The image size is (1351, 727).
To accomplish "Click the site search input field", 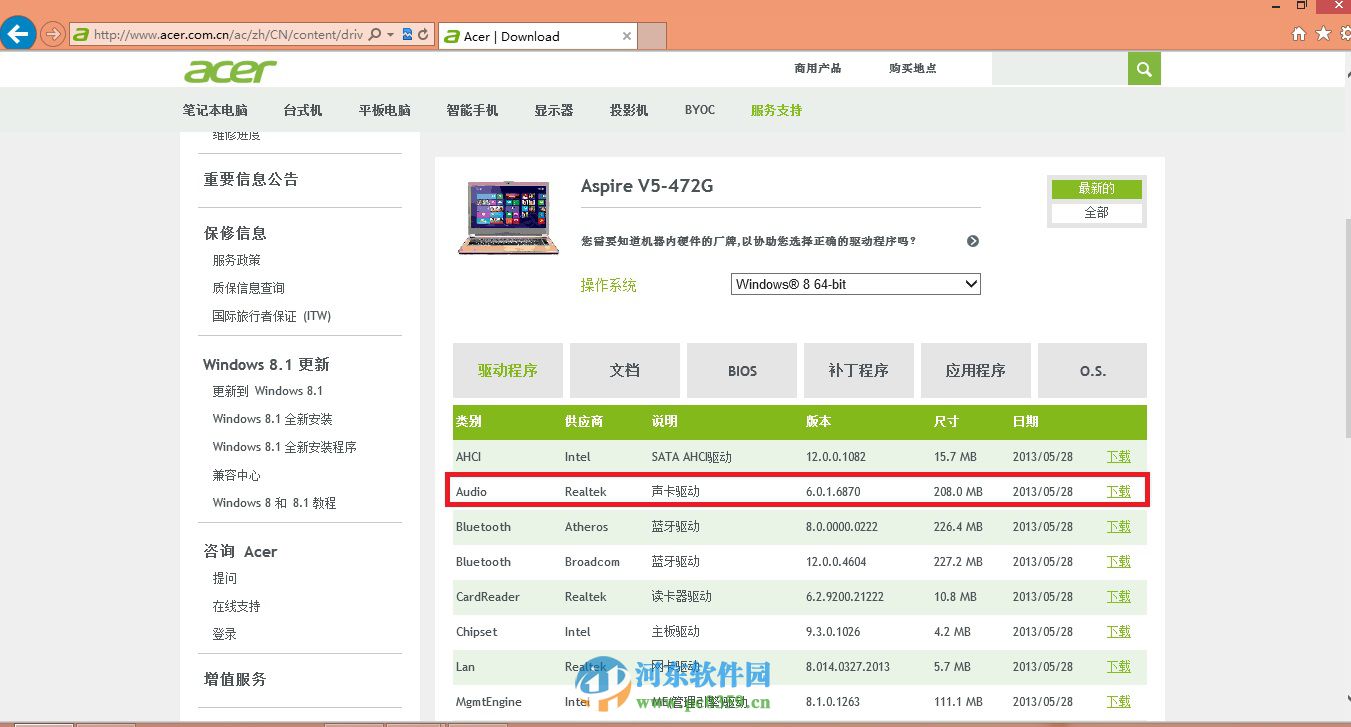I will point(1060,68).
